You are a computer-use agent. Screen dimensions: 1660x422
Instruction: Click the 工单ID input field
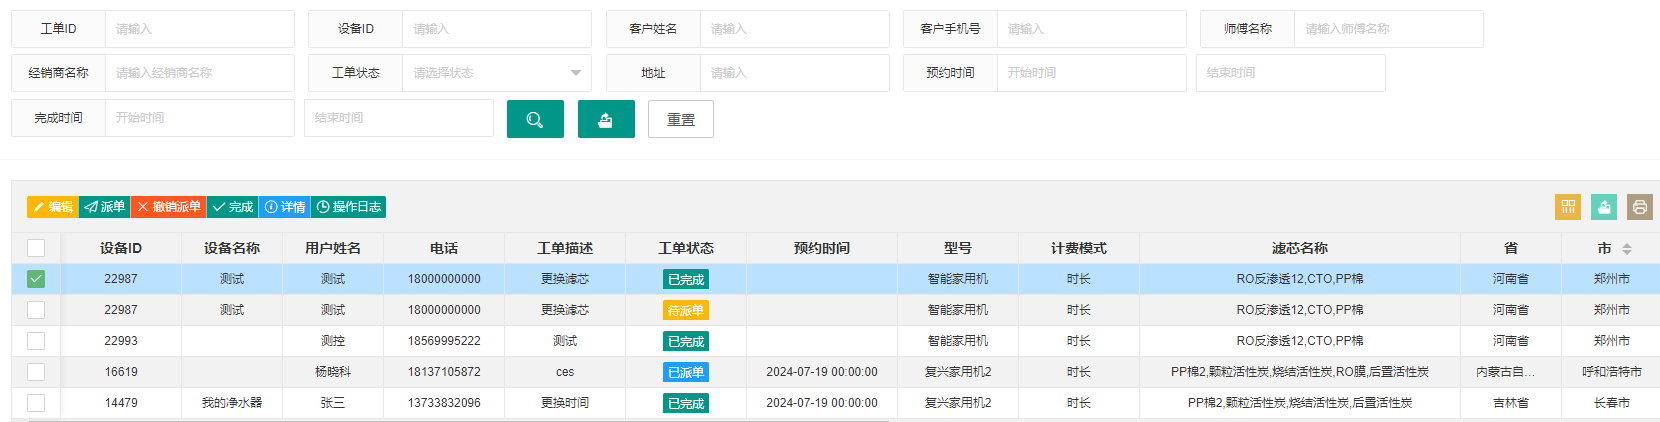tap(199, 29)
